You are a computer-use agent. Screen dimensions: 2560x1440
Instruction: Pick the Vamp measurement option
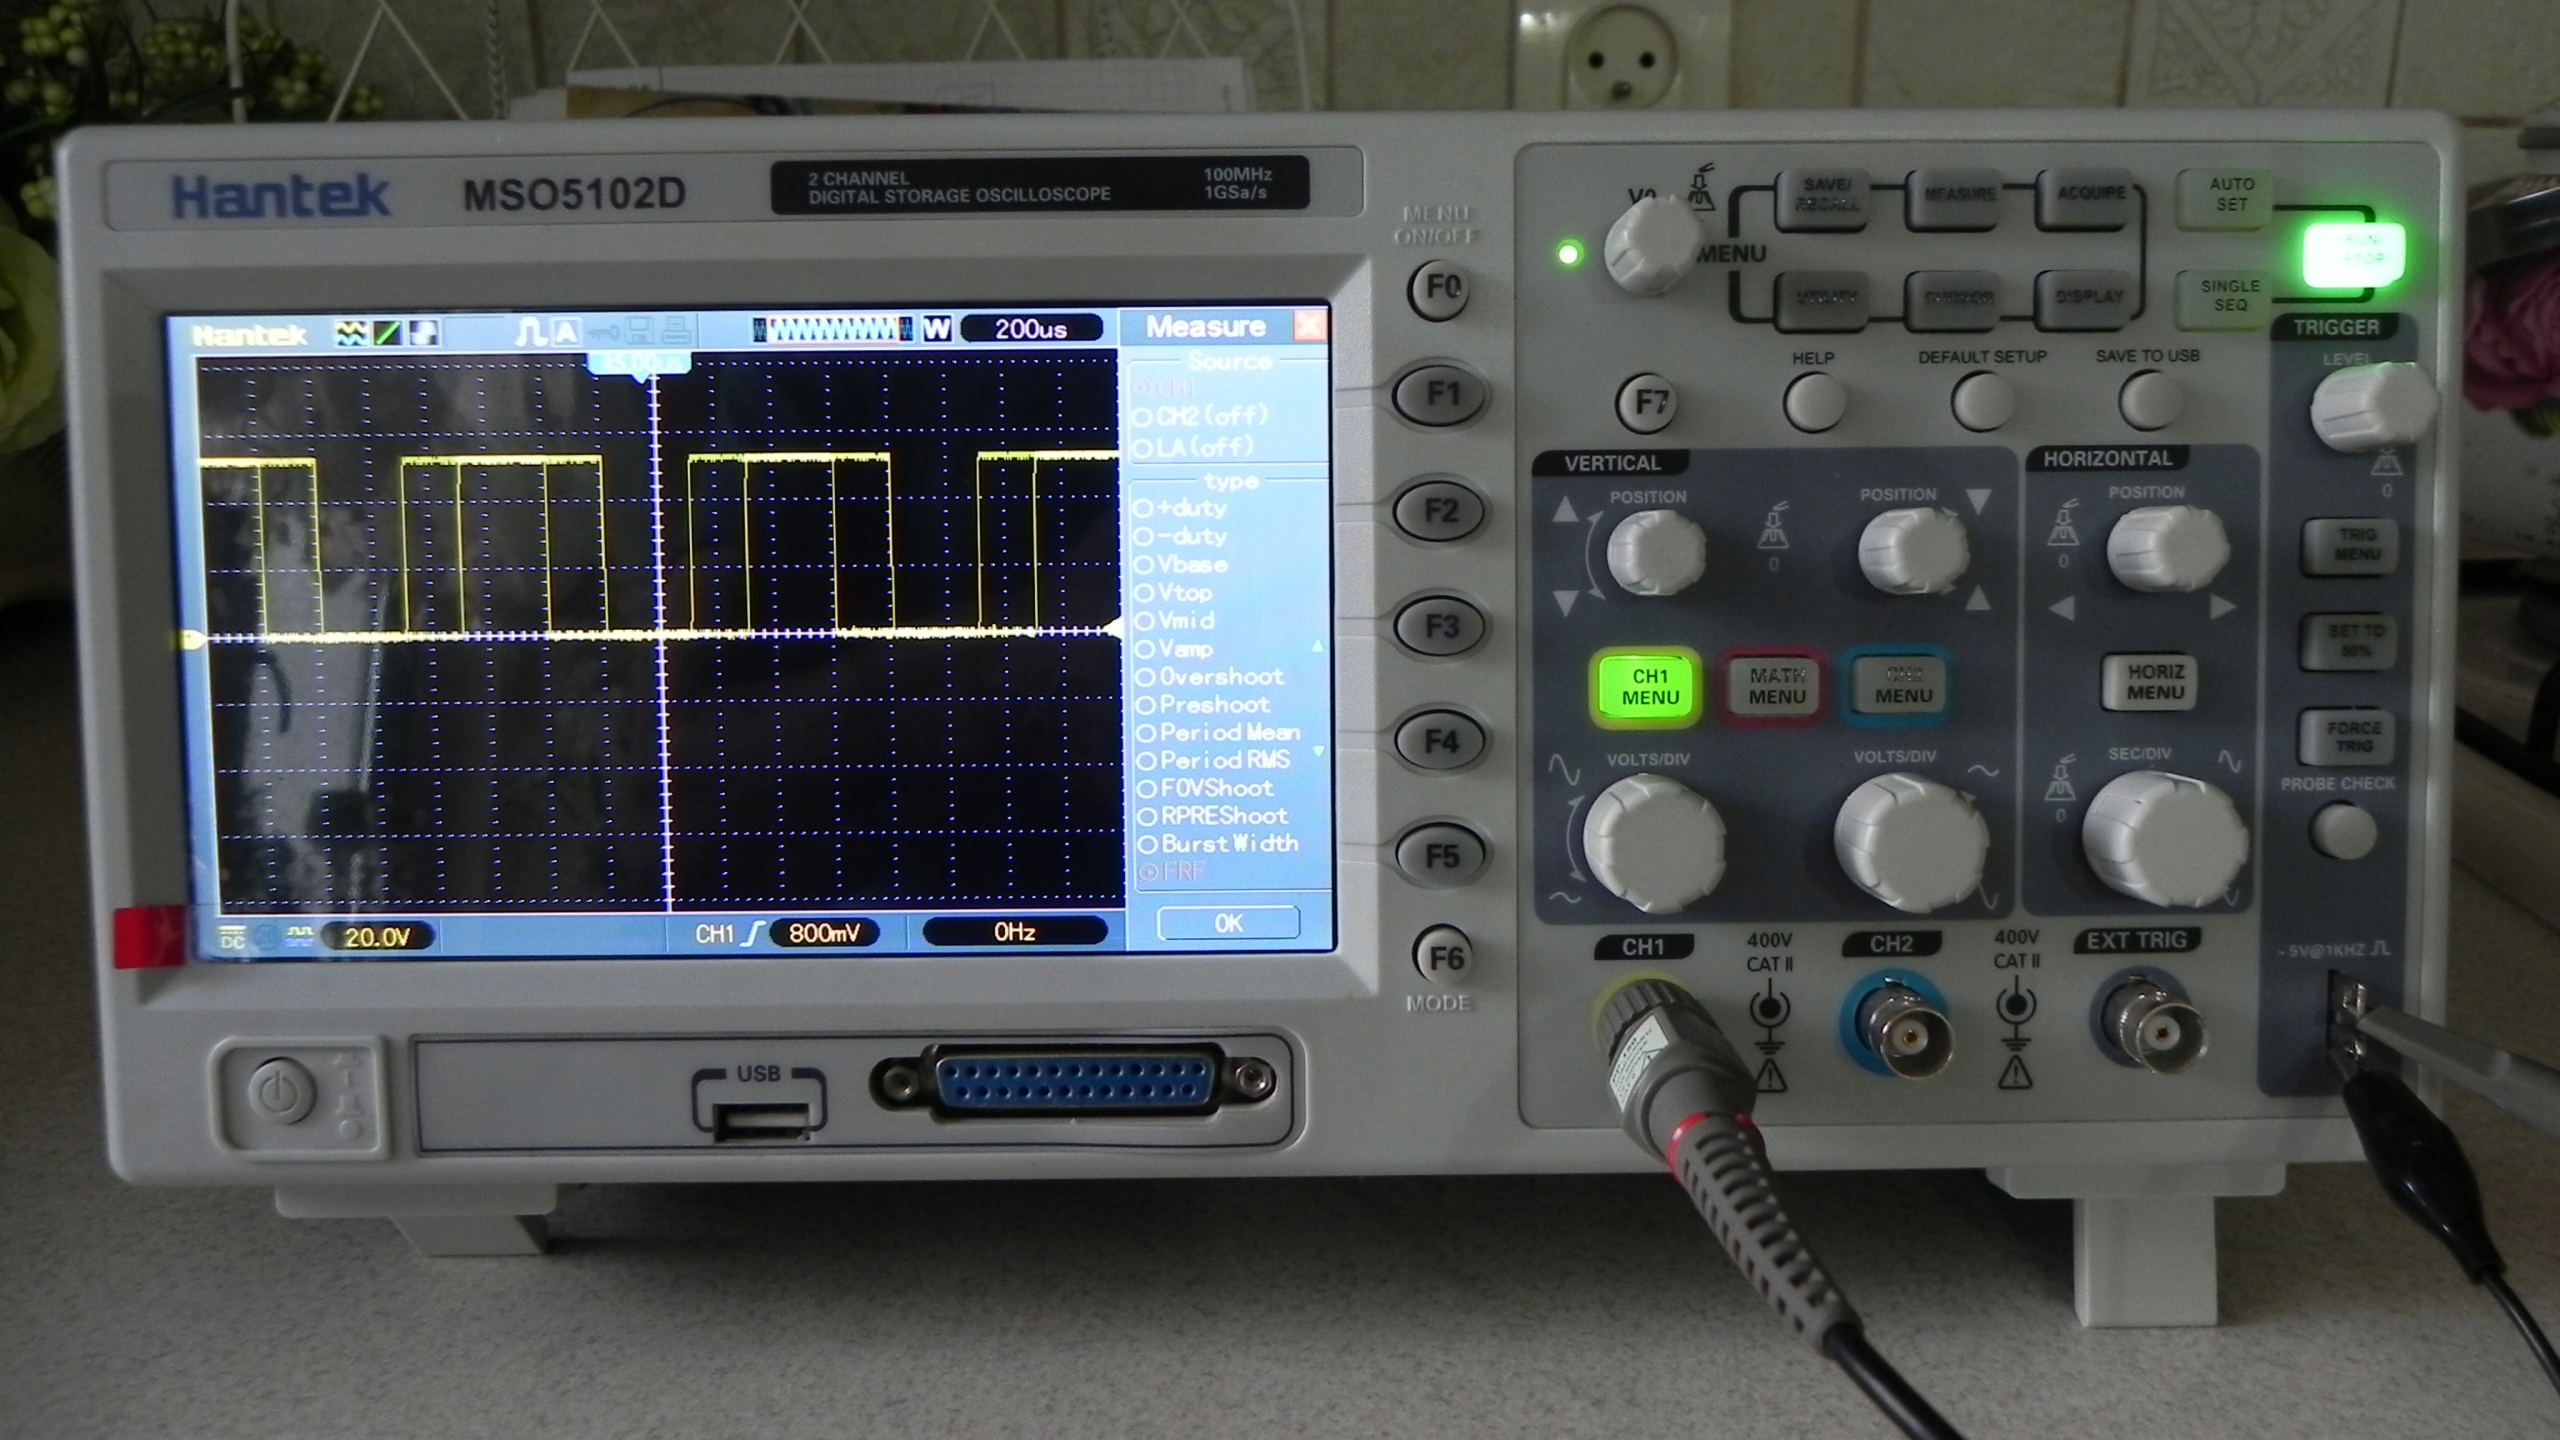point(1174,649)
